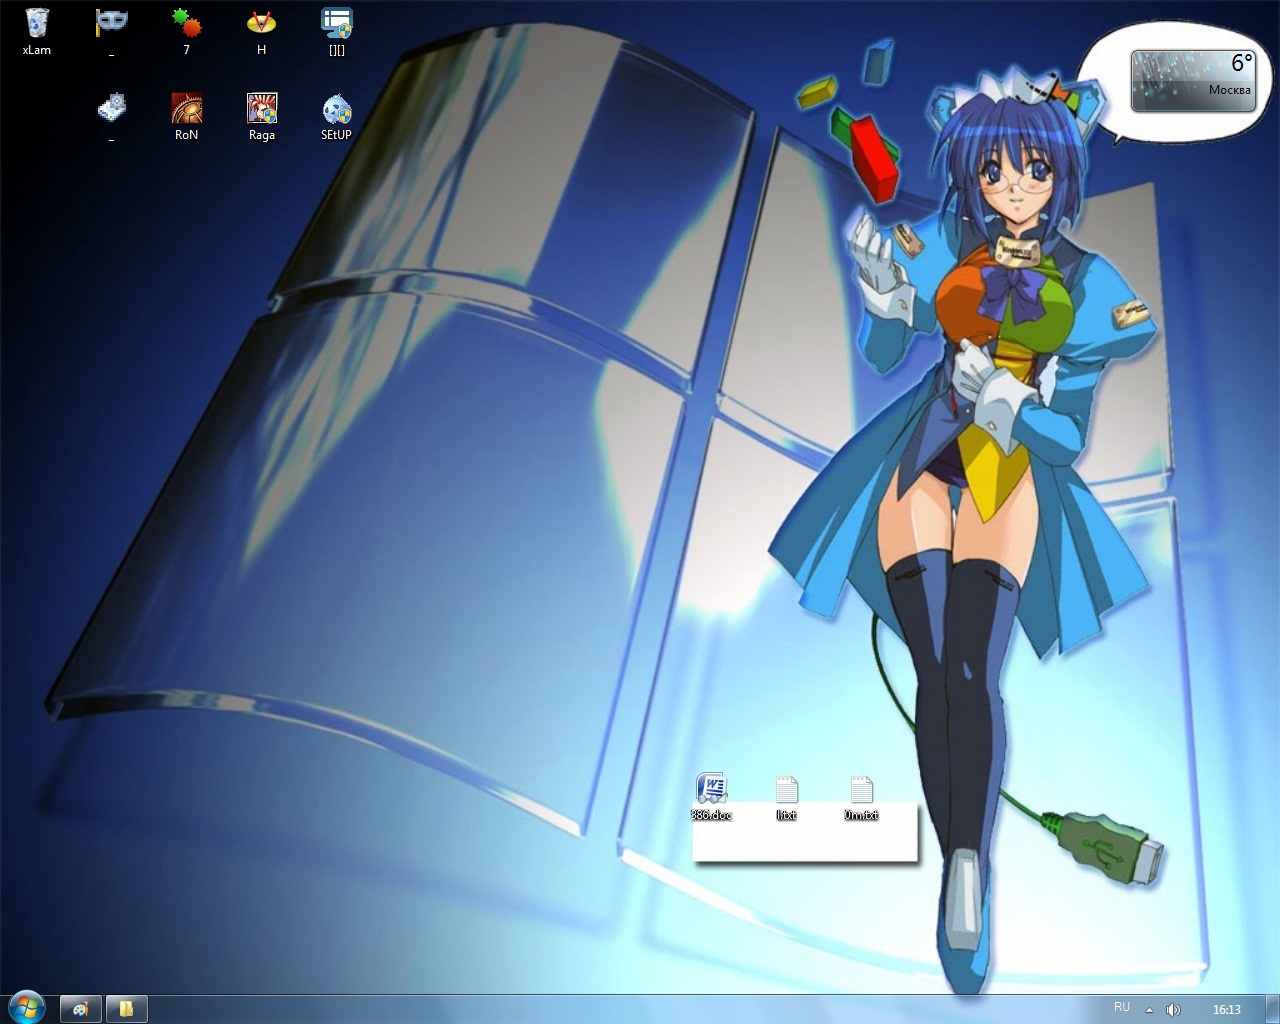Open the 0m.txt text file

click(861, 797)
